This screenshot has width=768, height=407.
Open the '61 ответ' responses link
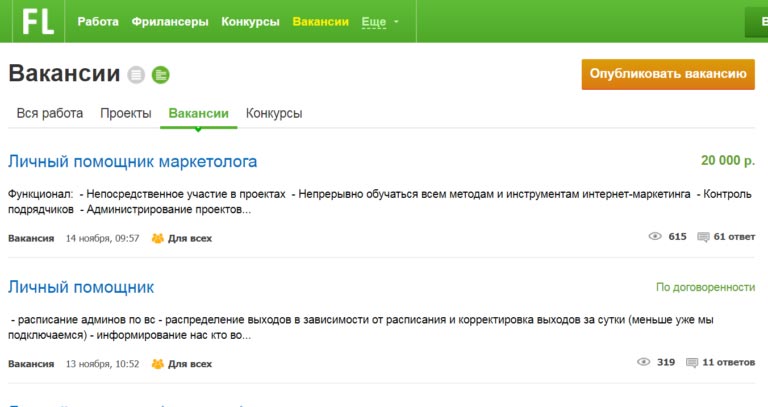point(734,237)
